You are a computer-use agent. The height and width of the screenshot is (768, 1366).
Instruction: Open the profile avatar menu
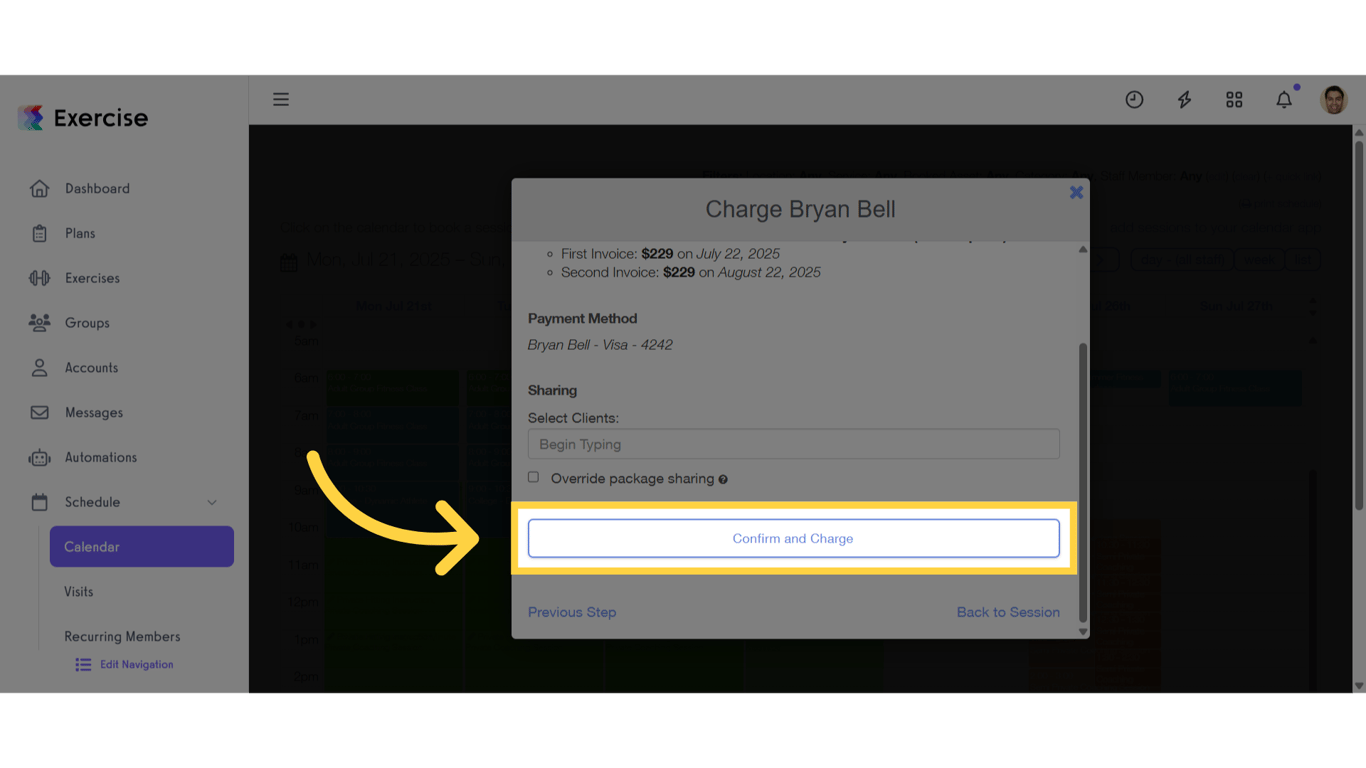[x=1334, y=99]
